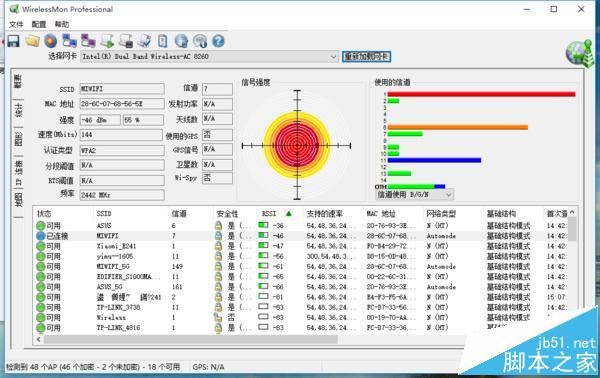Sort list by the 支持的速率 column header
The height and width of the screenshot is (378, 600).
point(324,213)
